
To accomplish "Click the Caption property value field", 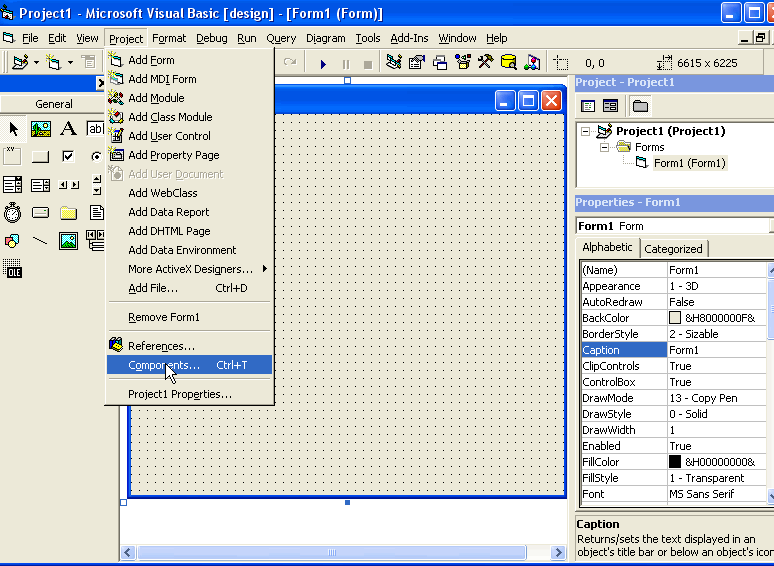I will click(716, 350).
